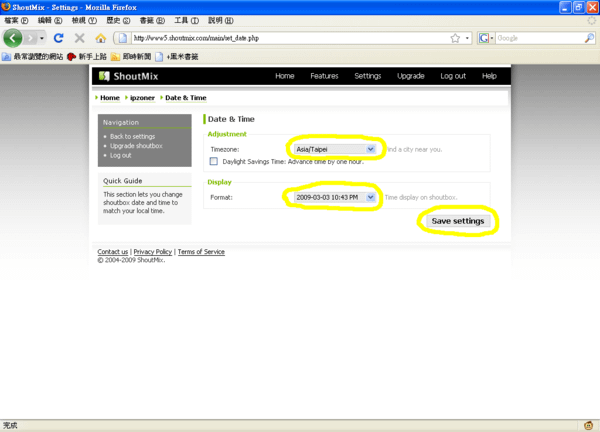Click Log out in the Navigation panel
Viewport: 600px width, 432px height.
[x=121, y=155]
